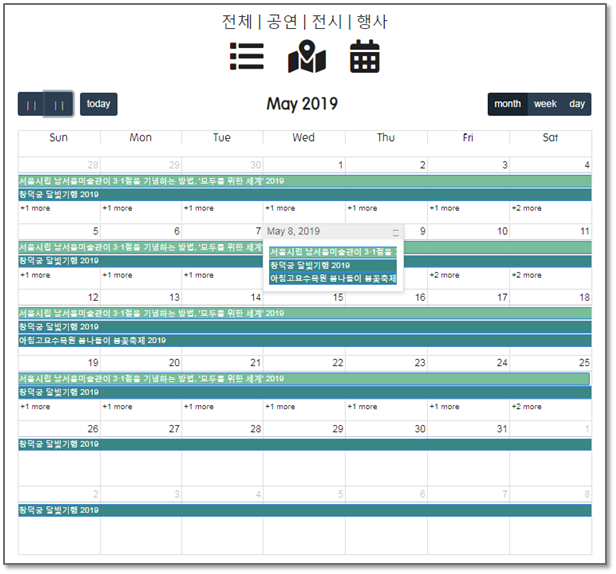
Task: Filter by 전체 category
Action: (237, 22)
